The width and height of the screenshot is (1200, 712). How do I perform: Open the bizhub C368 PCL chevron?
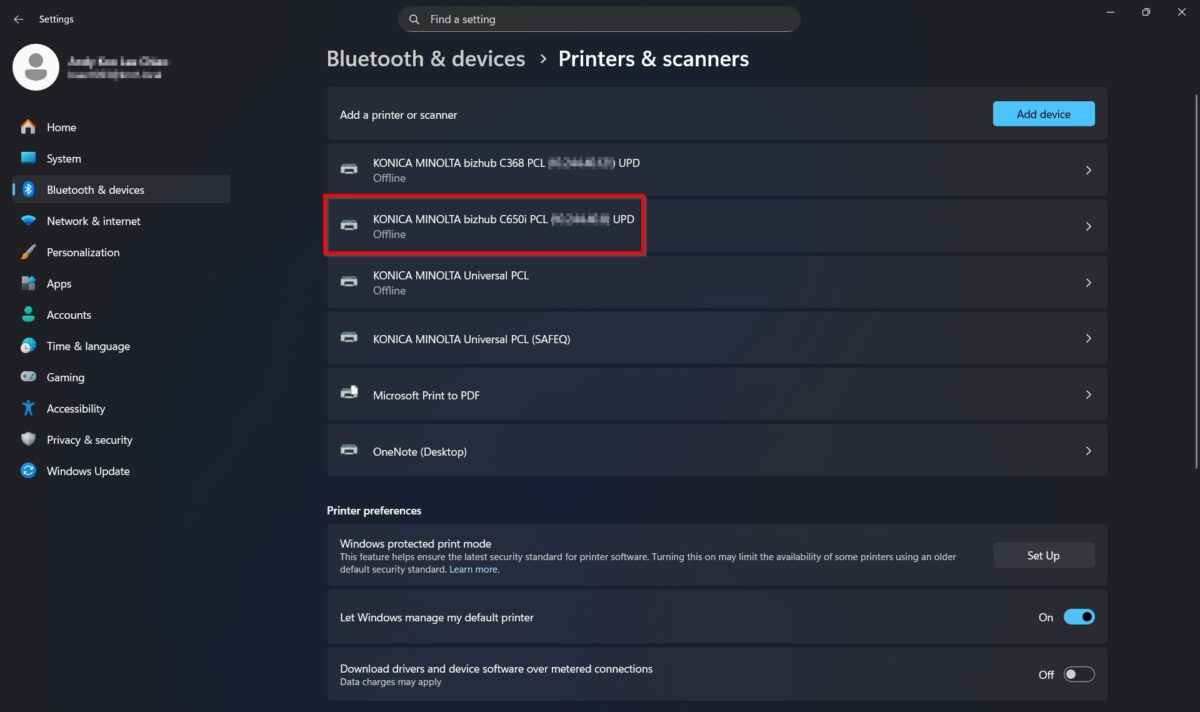(1088, 170)
